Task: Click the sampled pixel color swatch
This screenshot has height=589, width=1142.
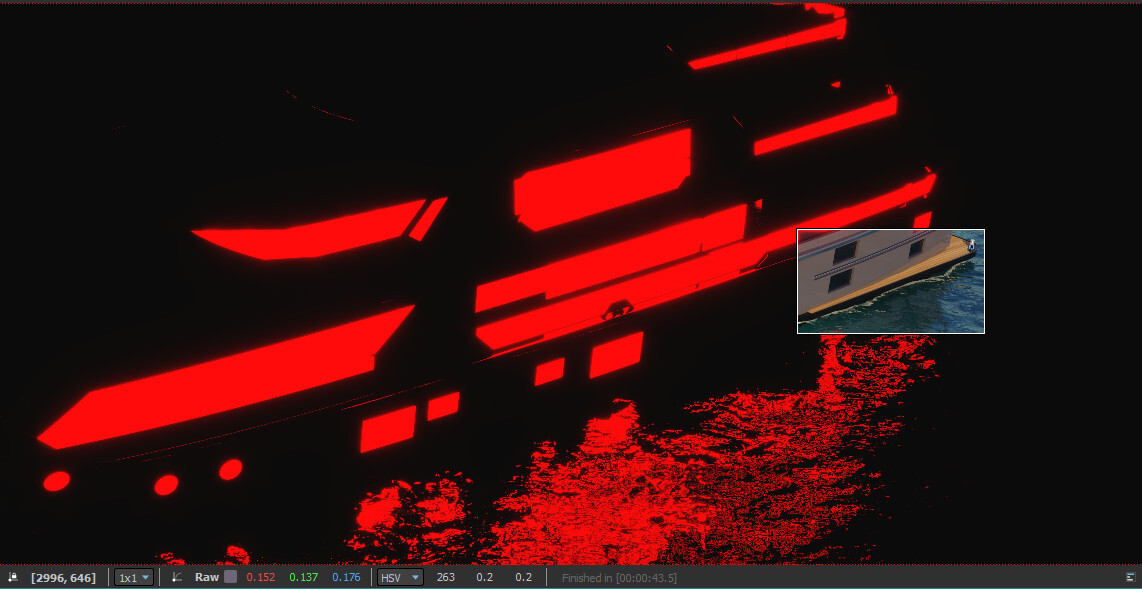Action: coord(230,577)
